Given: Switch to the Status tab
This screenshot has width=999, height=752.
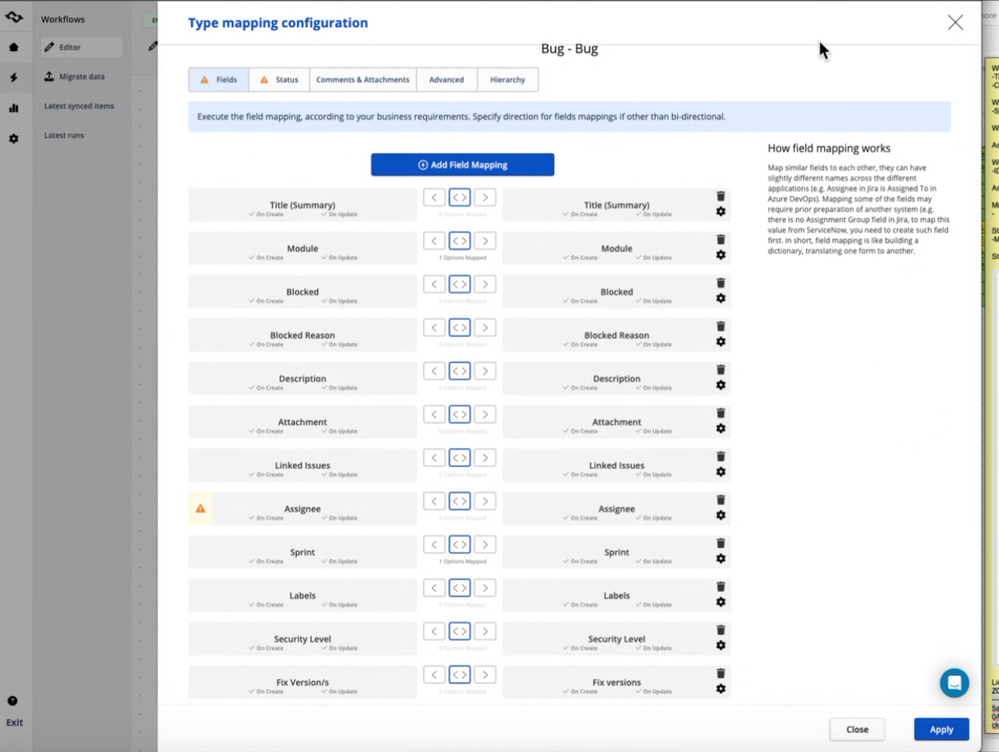Looking at the screenshot, I should click(x=279, y=80).
